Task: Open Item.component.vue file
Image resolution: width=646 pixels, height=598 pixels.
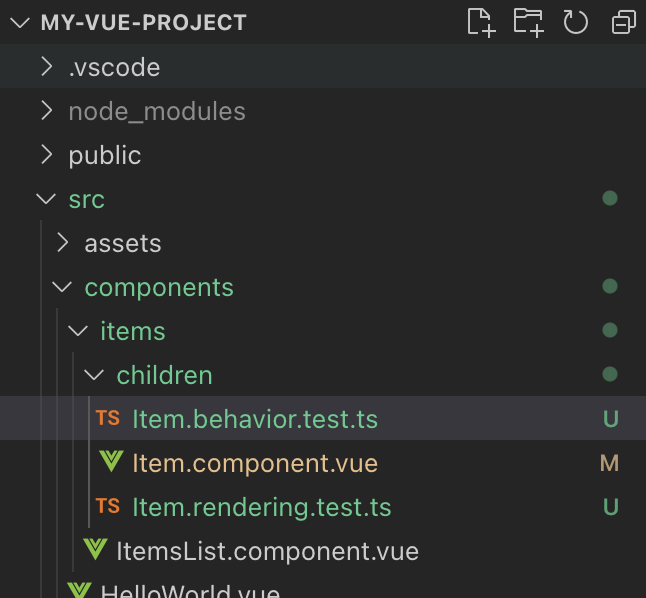Action: coord(255,463)
